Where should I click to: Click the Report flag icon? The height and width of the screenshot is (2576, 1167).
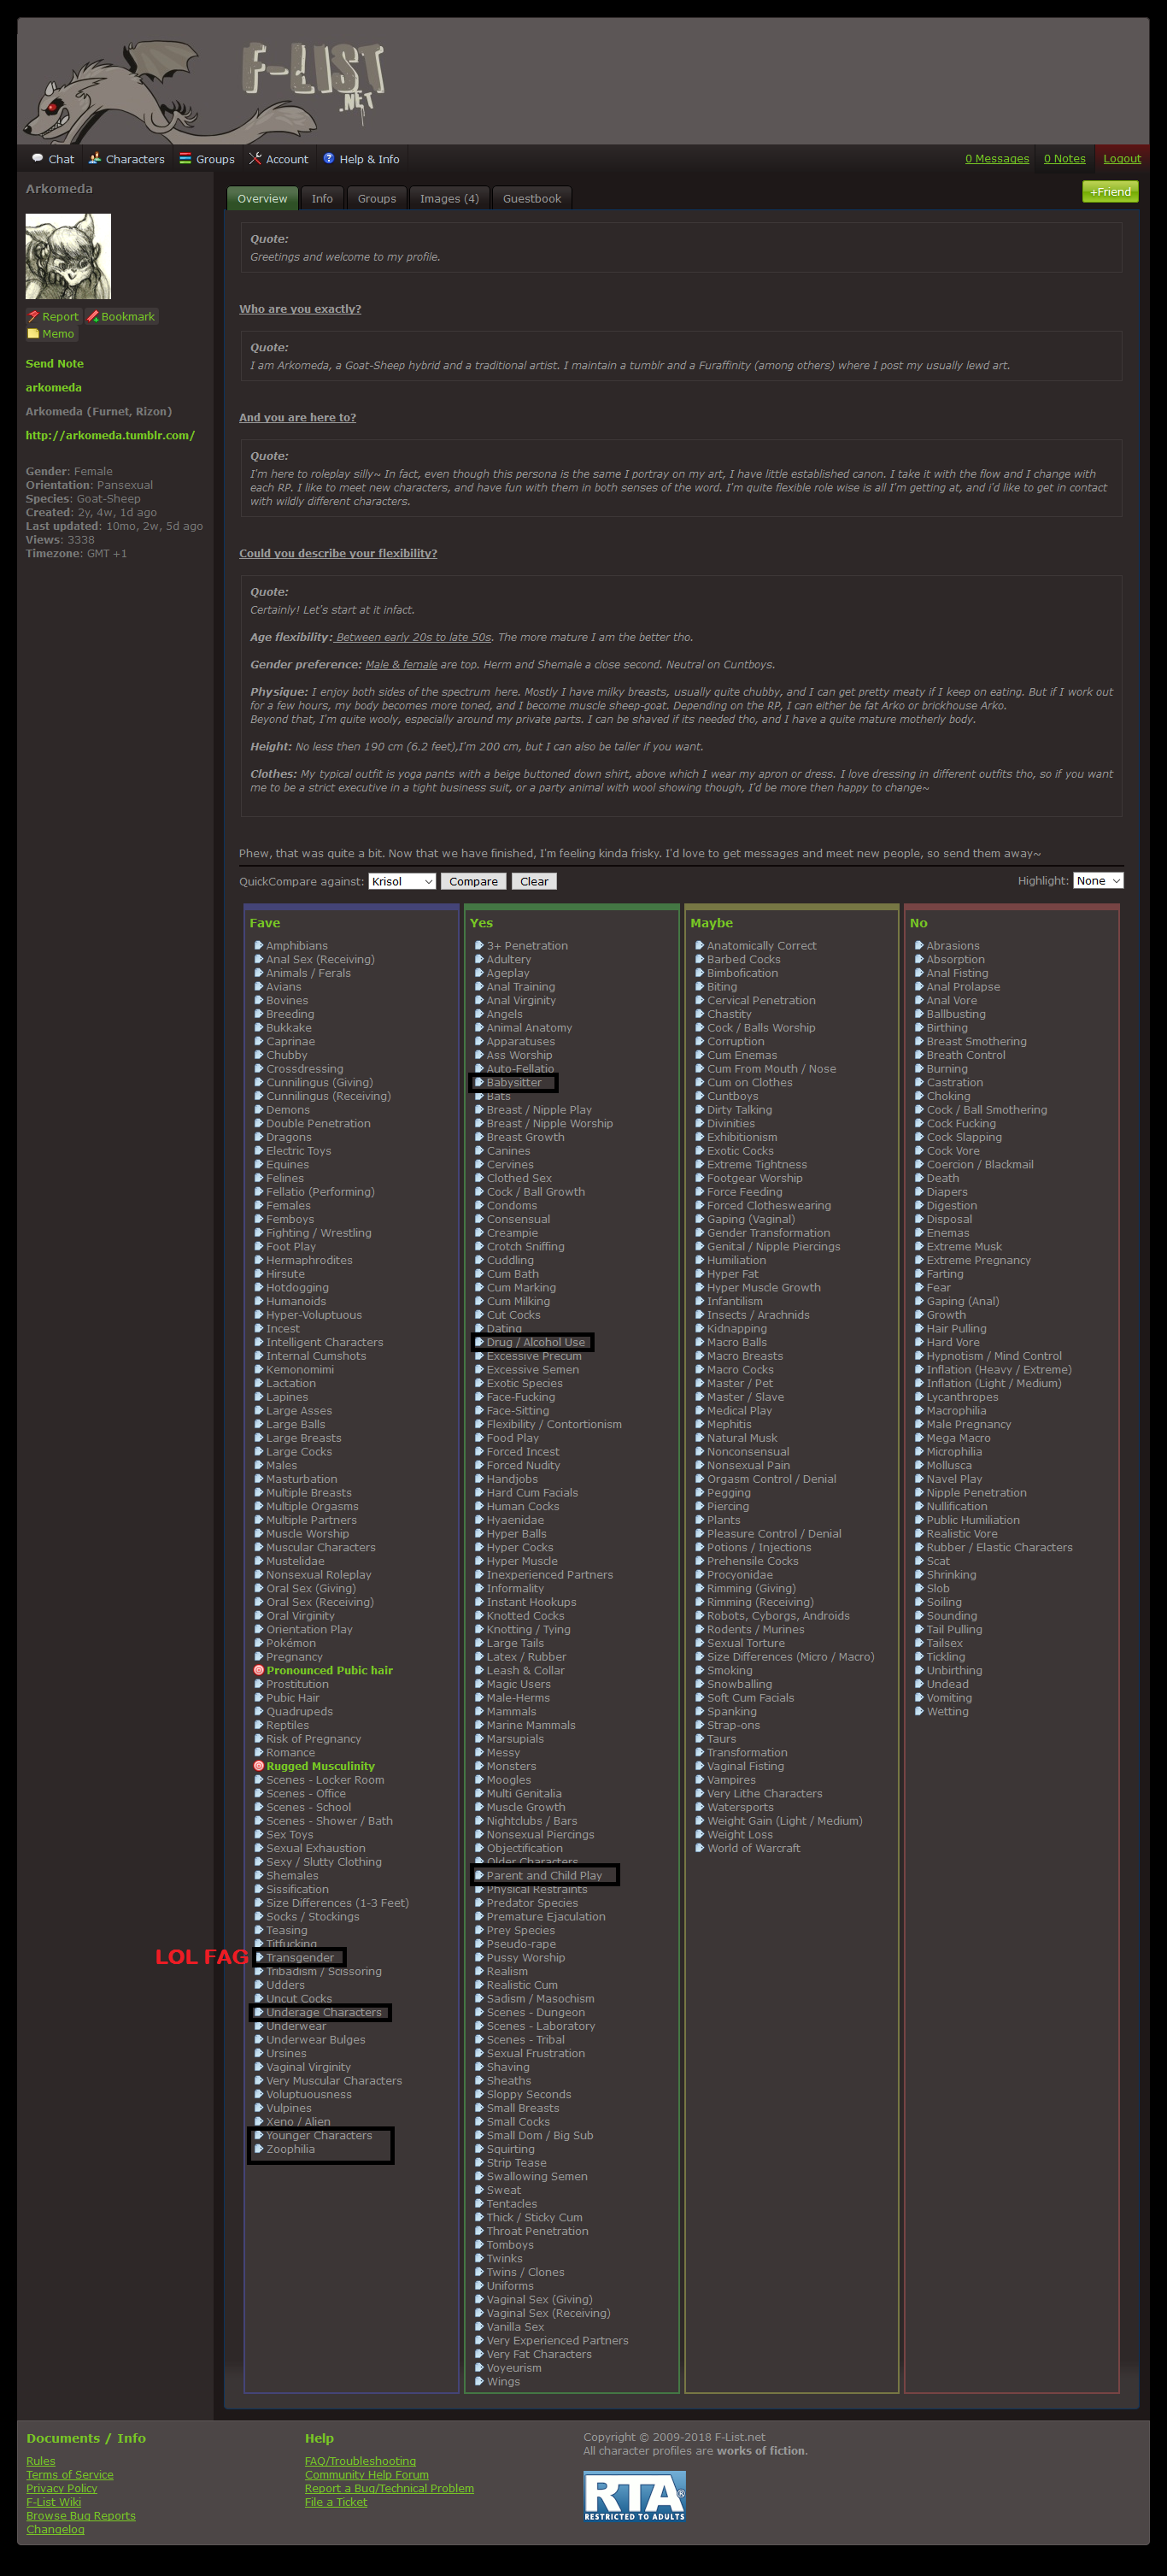[33, 316]
